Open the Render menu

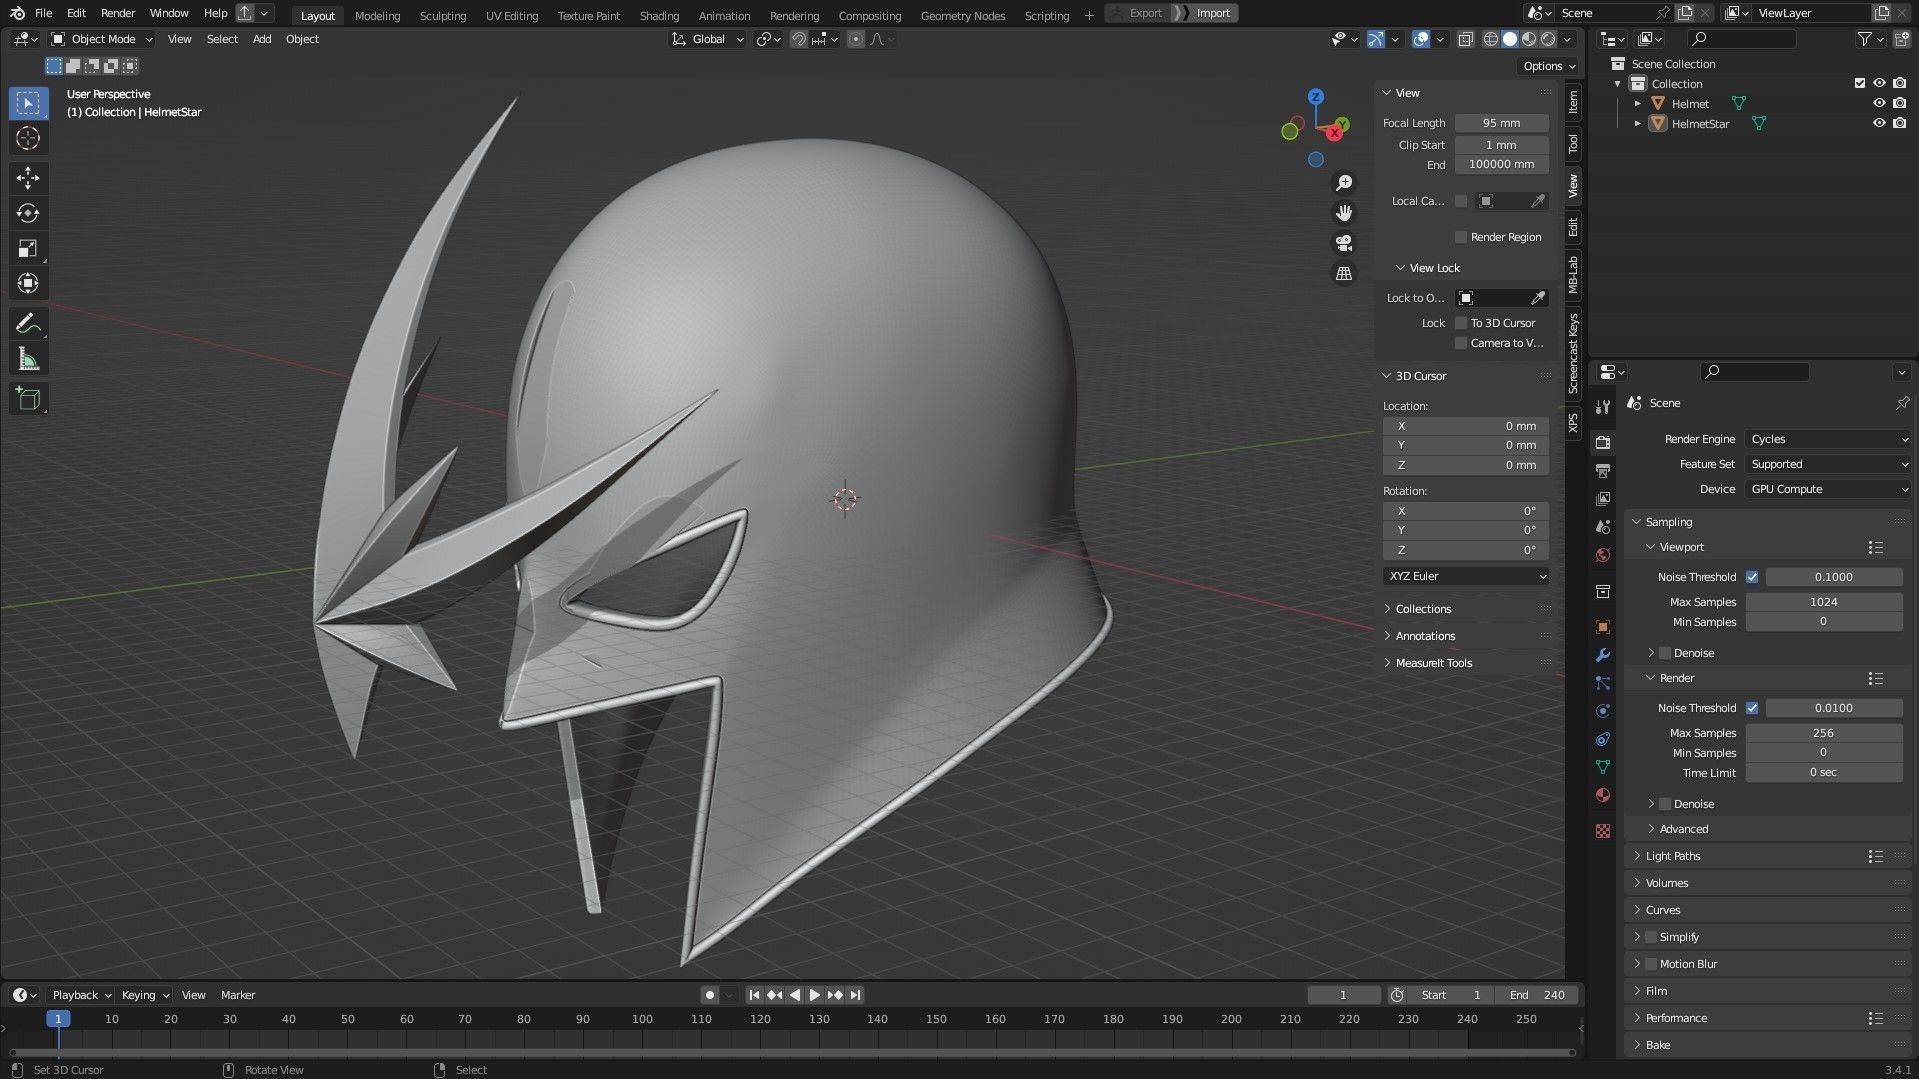[118, 13]
